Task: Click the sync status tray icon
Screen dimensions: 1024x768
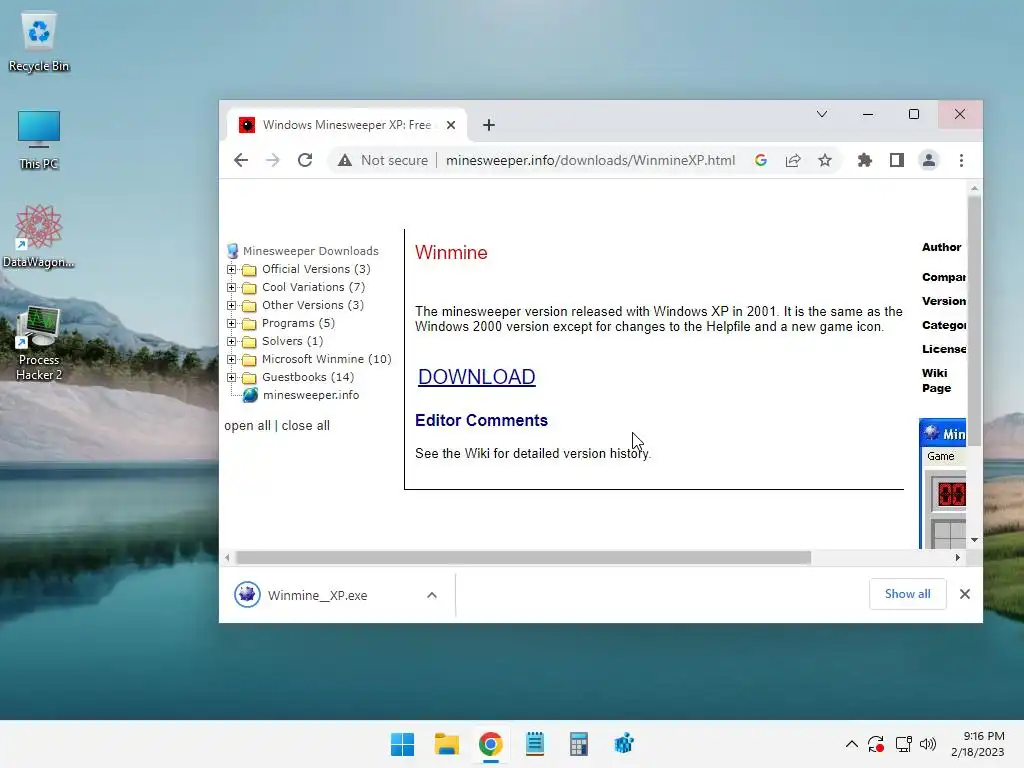Action: [x=876, y=744]
